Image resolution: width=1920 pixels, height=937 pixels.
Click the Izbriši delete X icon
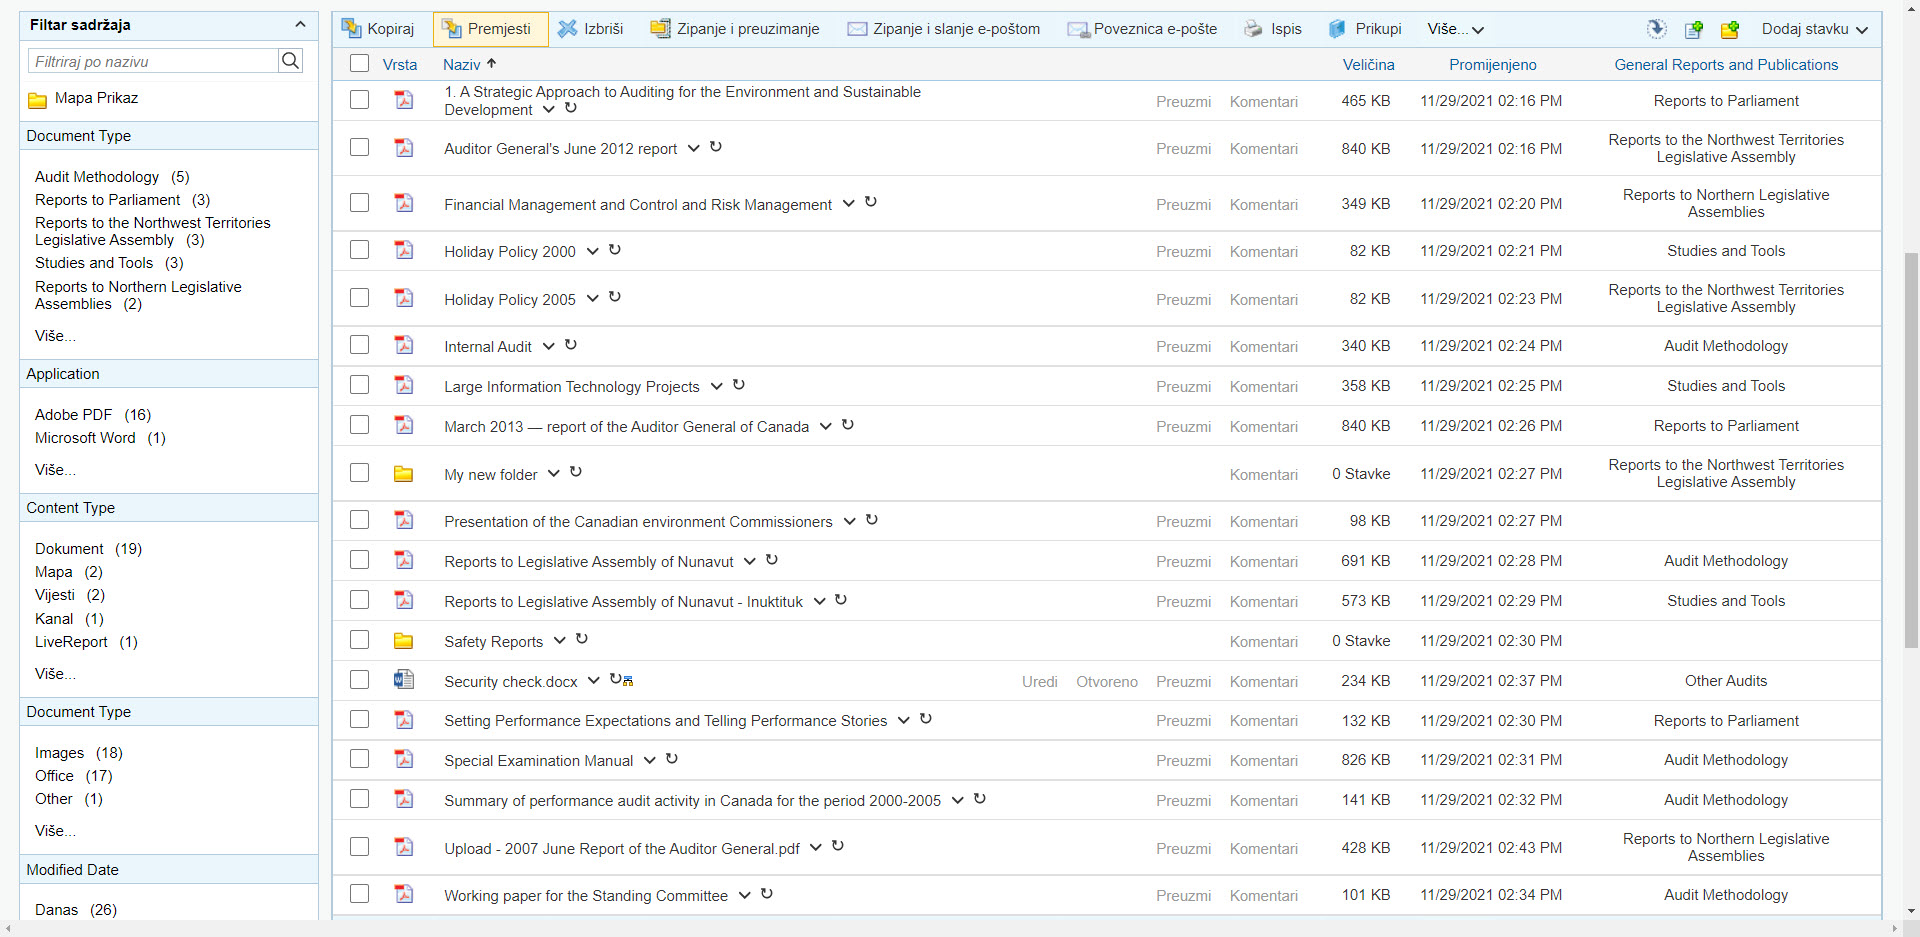click(x=567, y=29)
